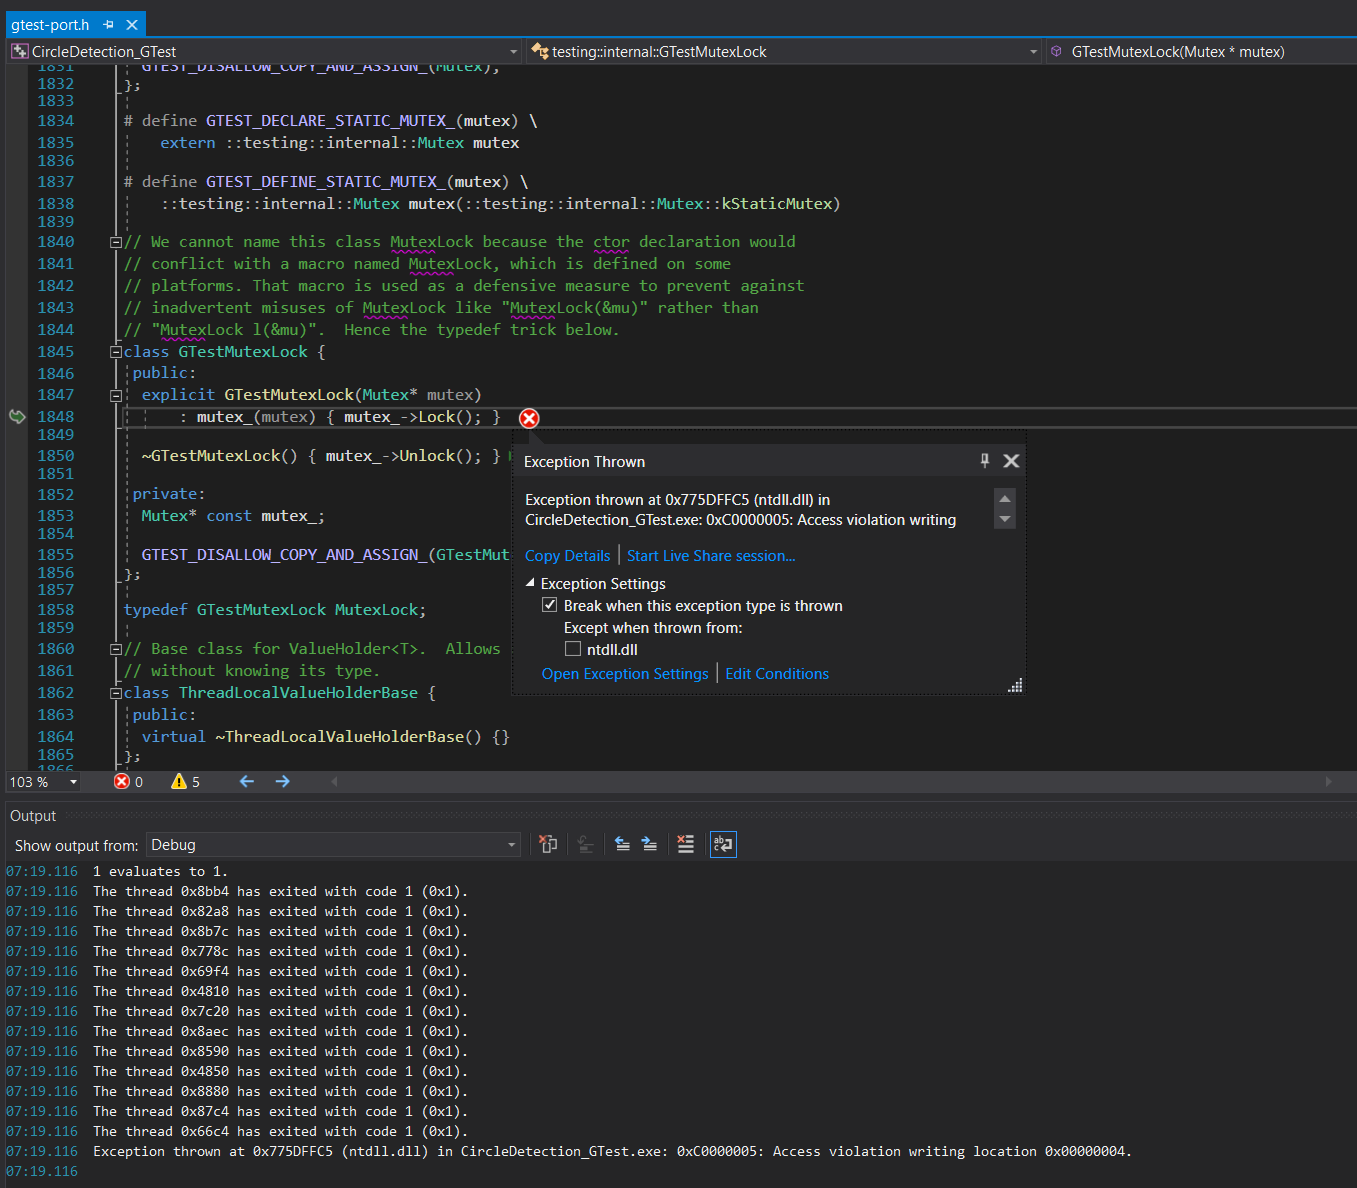
Task: Navigate backward with the left arrow
Action: 247,781
